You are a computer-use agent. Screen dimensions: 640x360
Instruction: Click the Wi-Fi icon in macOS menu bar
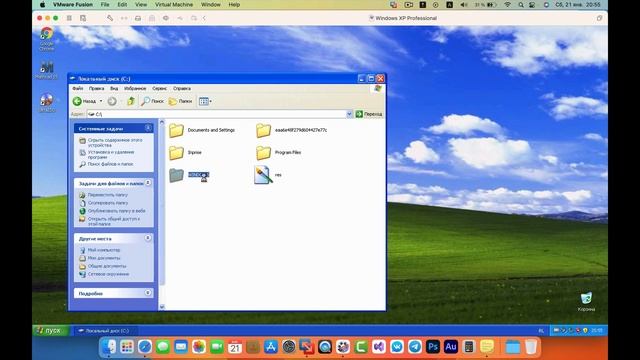click(x=507, y=4)
